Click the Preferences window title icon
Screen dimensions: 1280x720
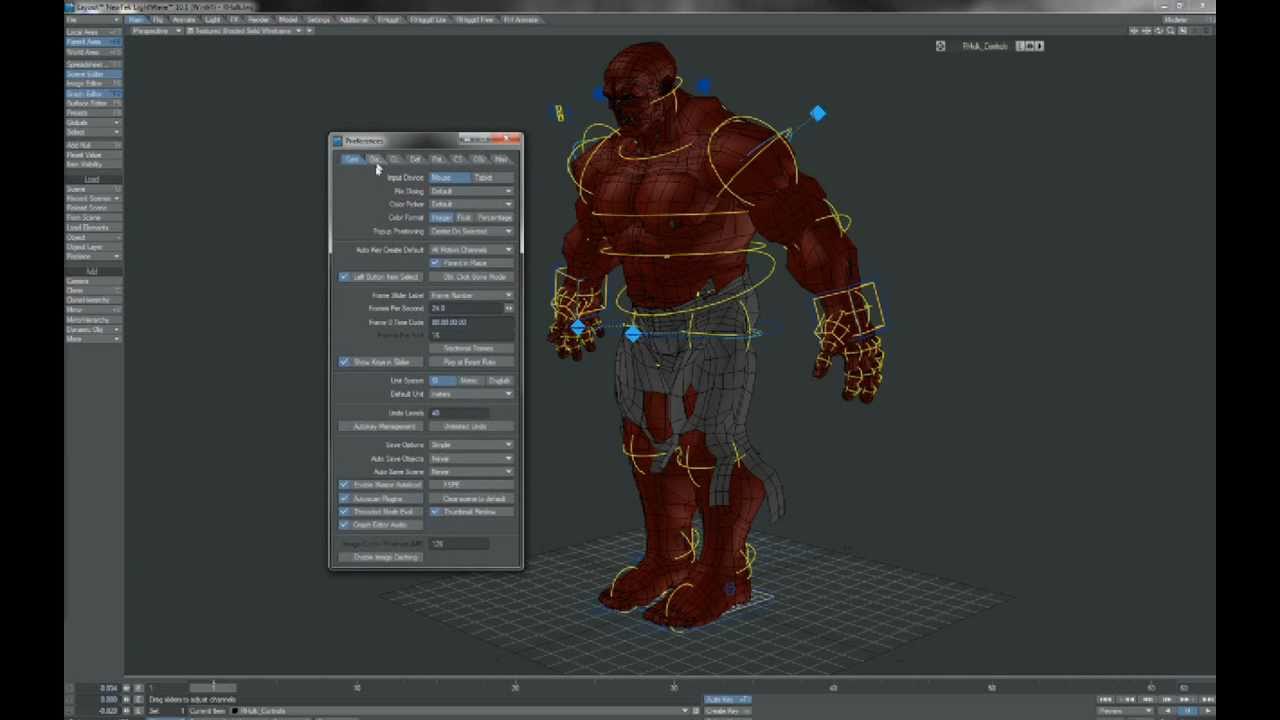[x=337, y=141]
